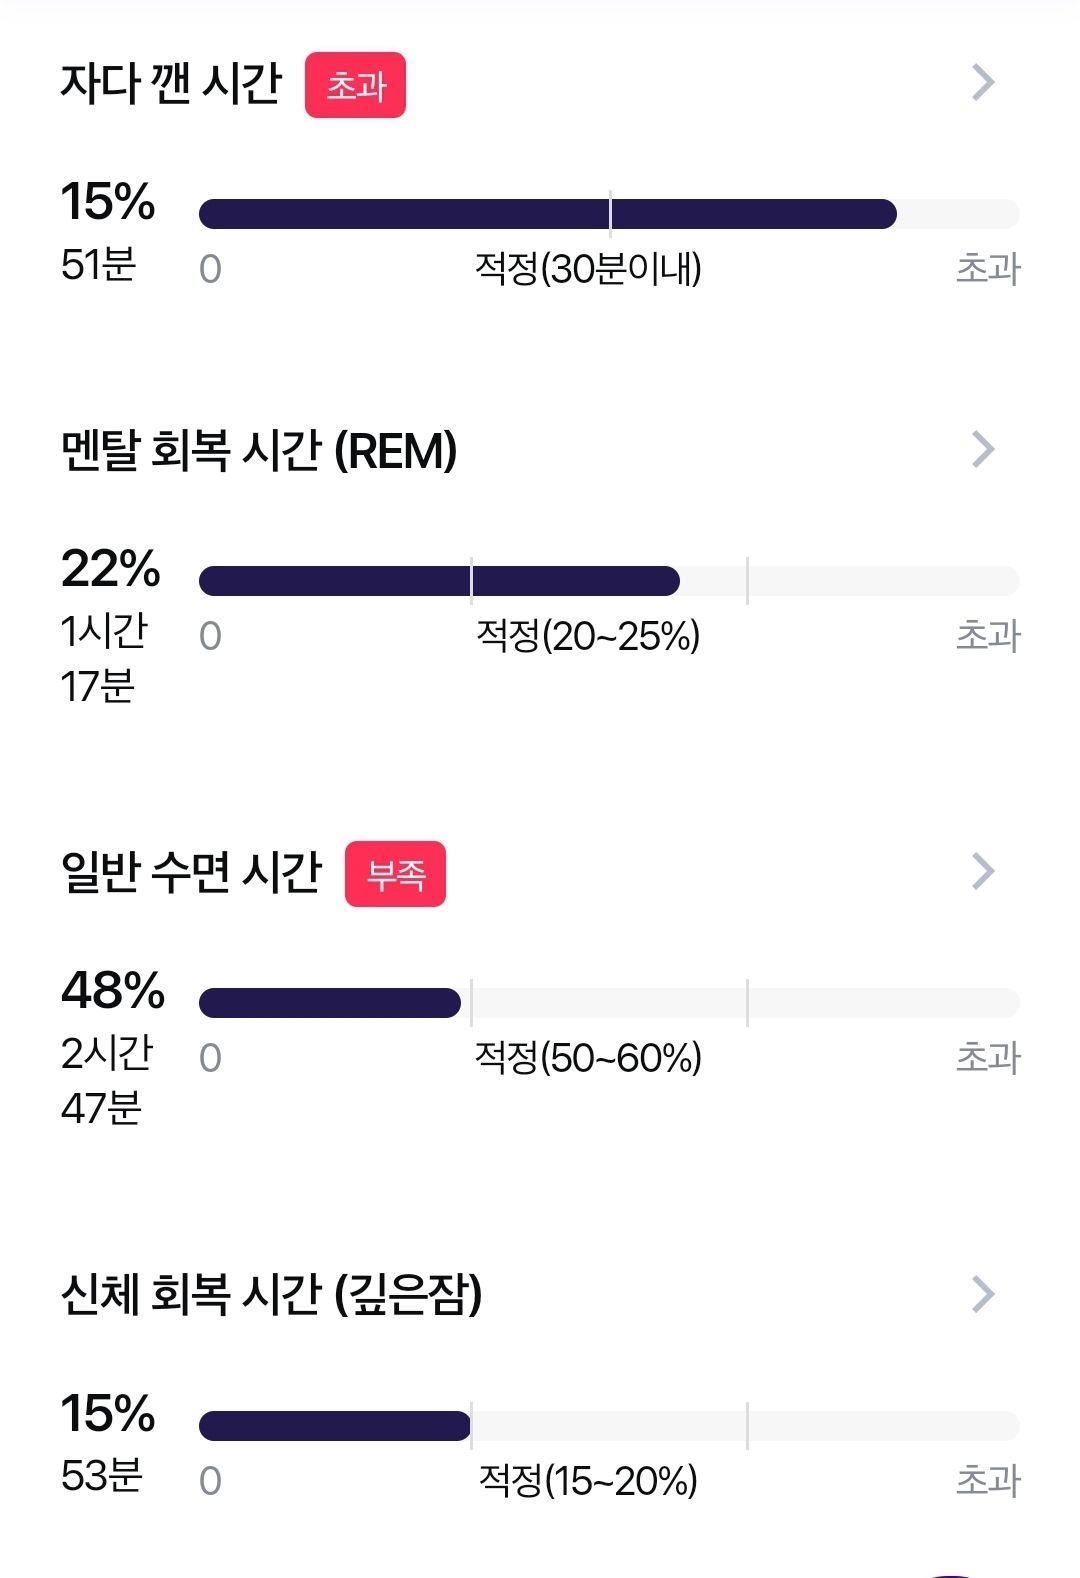Viewport: 1080px width, 1578px height.
Task: Select the 일반 수면 시간 heading
Action: 191,872
